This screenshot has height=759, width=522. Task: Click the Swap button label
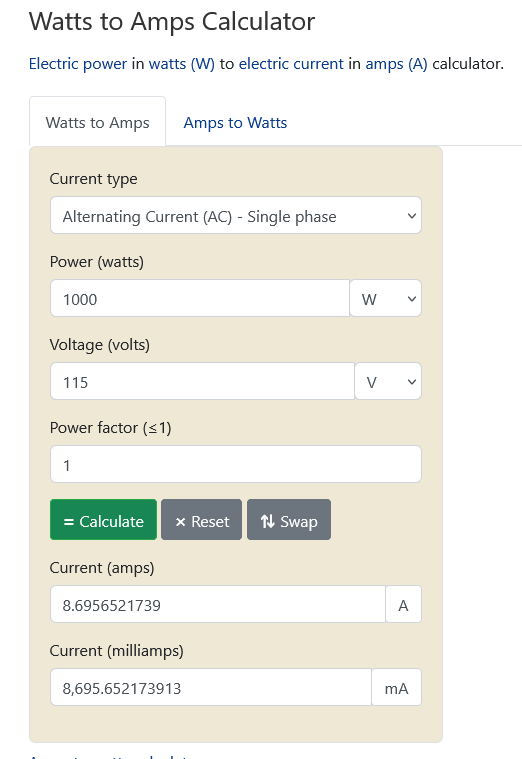point(299,522)
